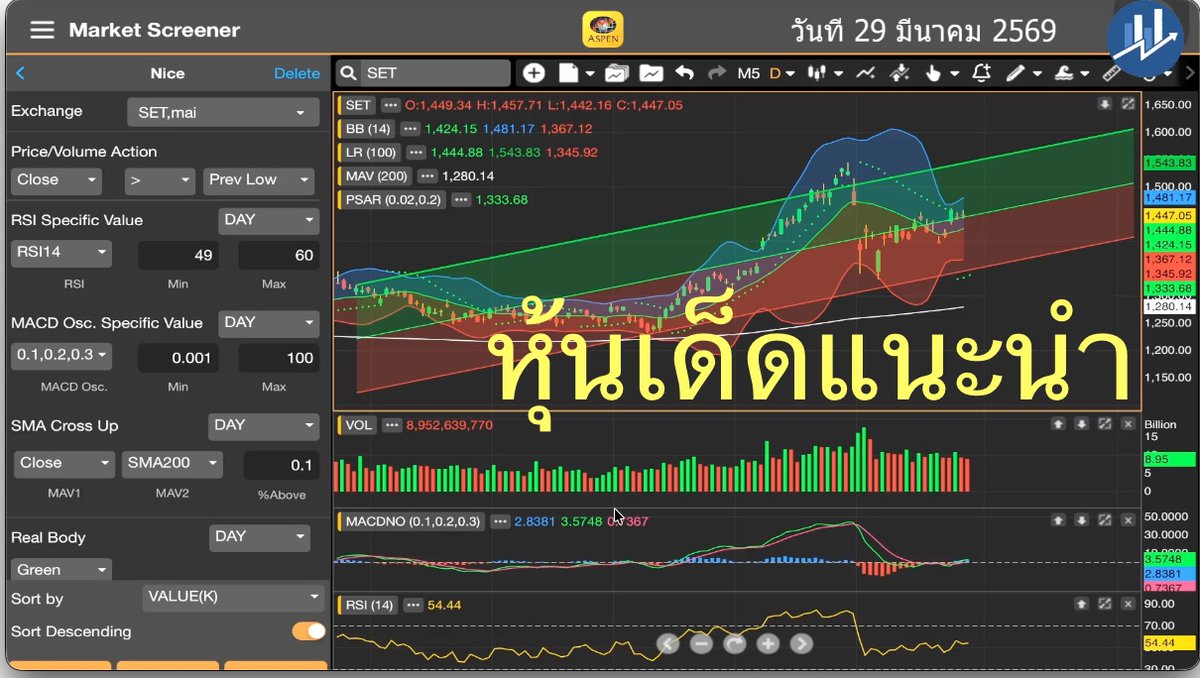This screenshot has width=1200, height=678.
Task: Open the Market Screener hamburger menu
Action: 40,29
